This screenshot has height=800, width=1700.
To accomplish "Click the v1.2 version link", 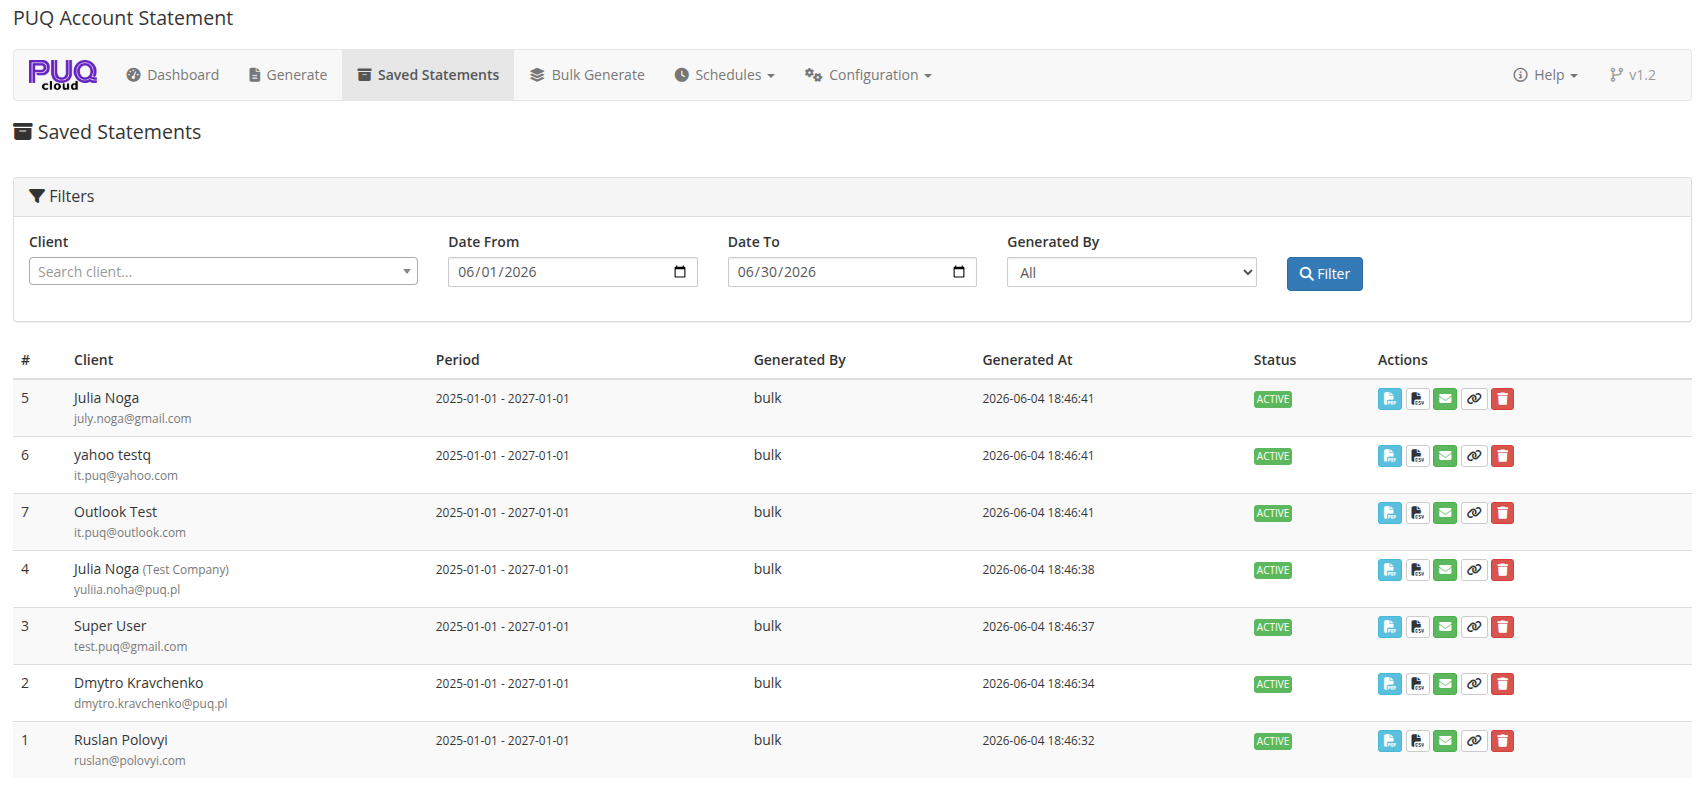I will pos(1632,75).
